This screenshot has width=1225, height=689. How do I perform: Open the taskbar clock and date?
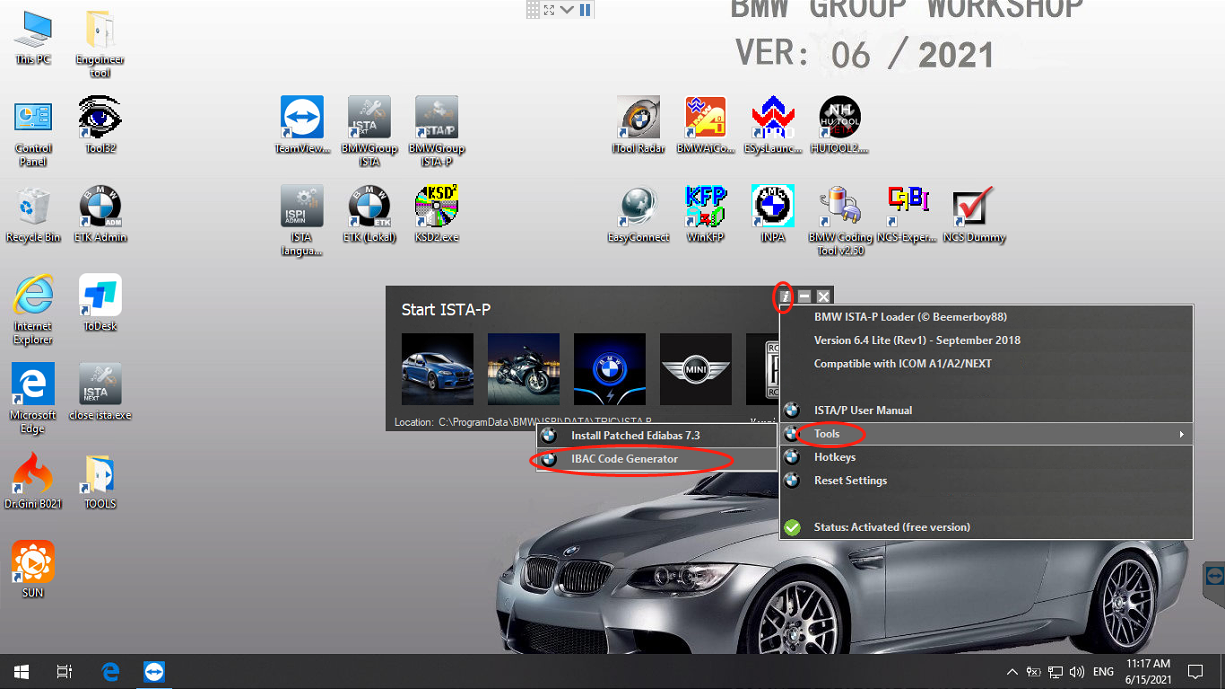point(1147,672)
